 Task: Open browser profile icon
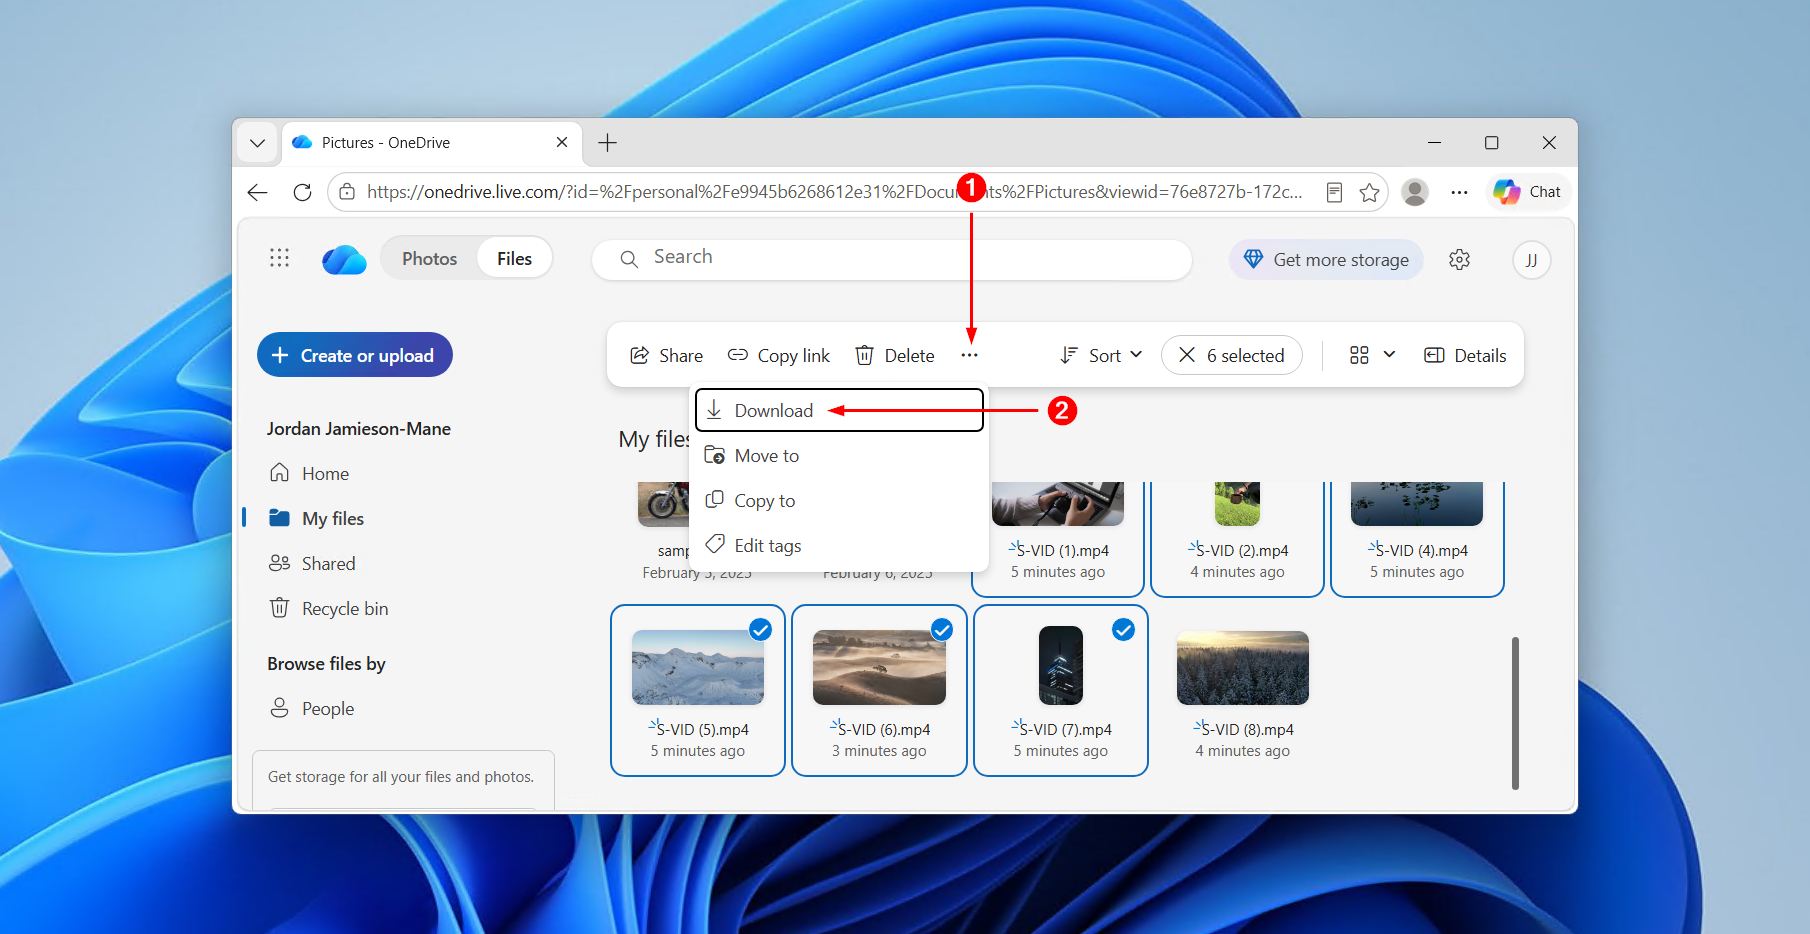tap(1415, 192)
